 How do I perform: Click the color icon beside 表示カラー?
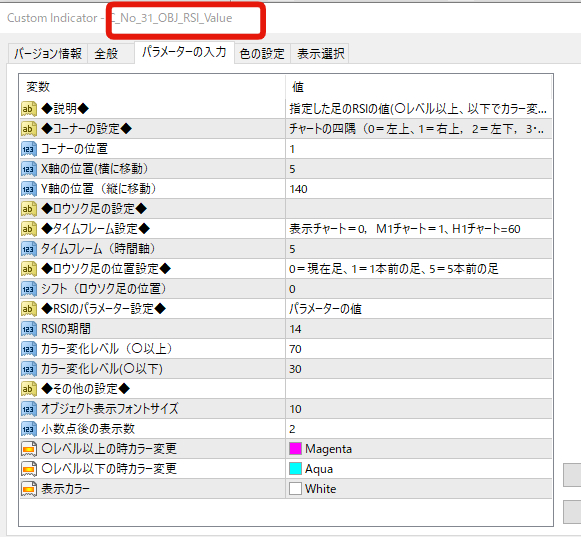click(29, 489)
